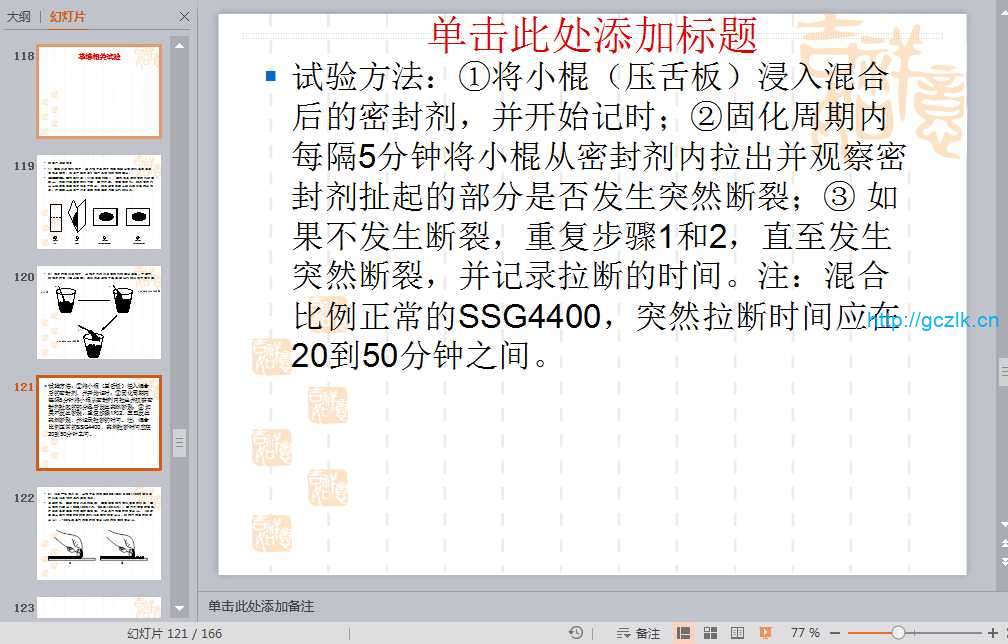This screenshot has height=644, width=1008.
Task: Click the zoom out minus button
Action: tap(838, 633)
